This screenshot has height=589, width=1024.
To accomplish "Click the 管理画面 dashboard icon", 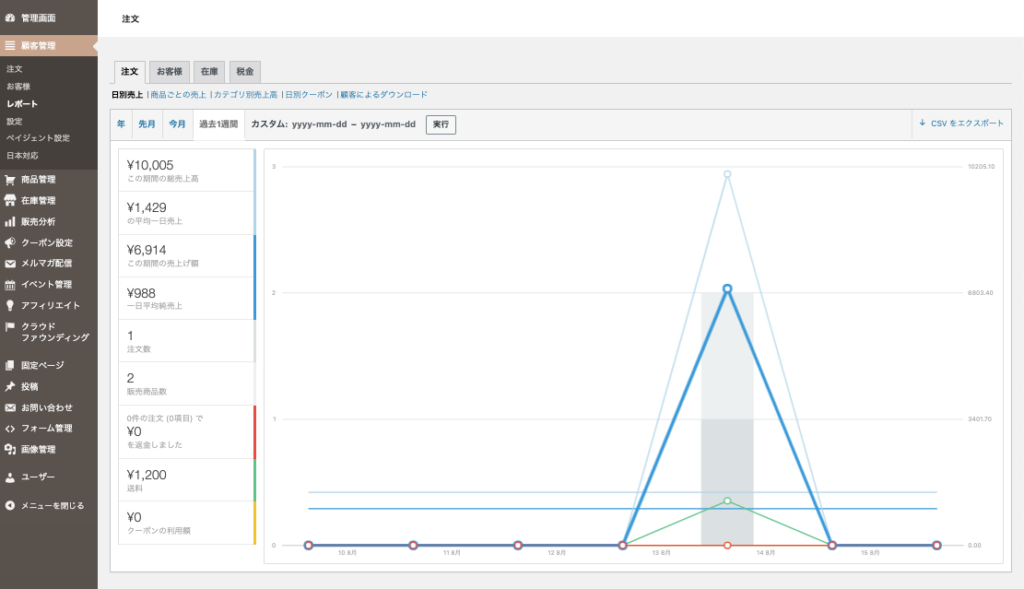I will point(10,18).
